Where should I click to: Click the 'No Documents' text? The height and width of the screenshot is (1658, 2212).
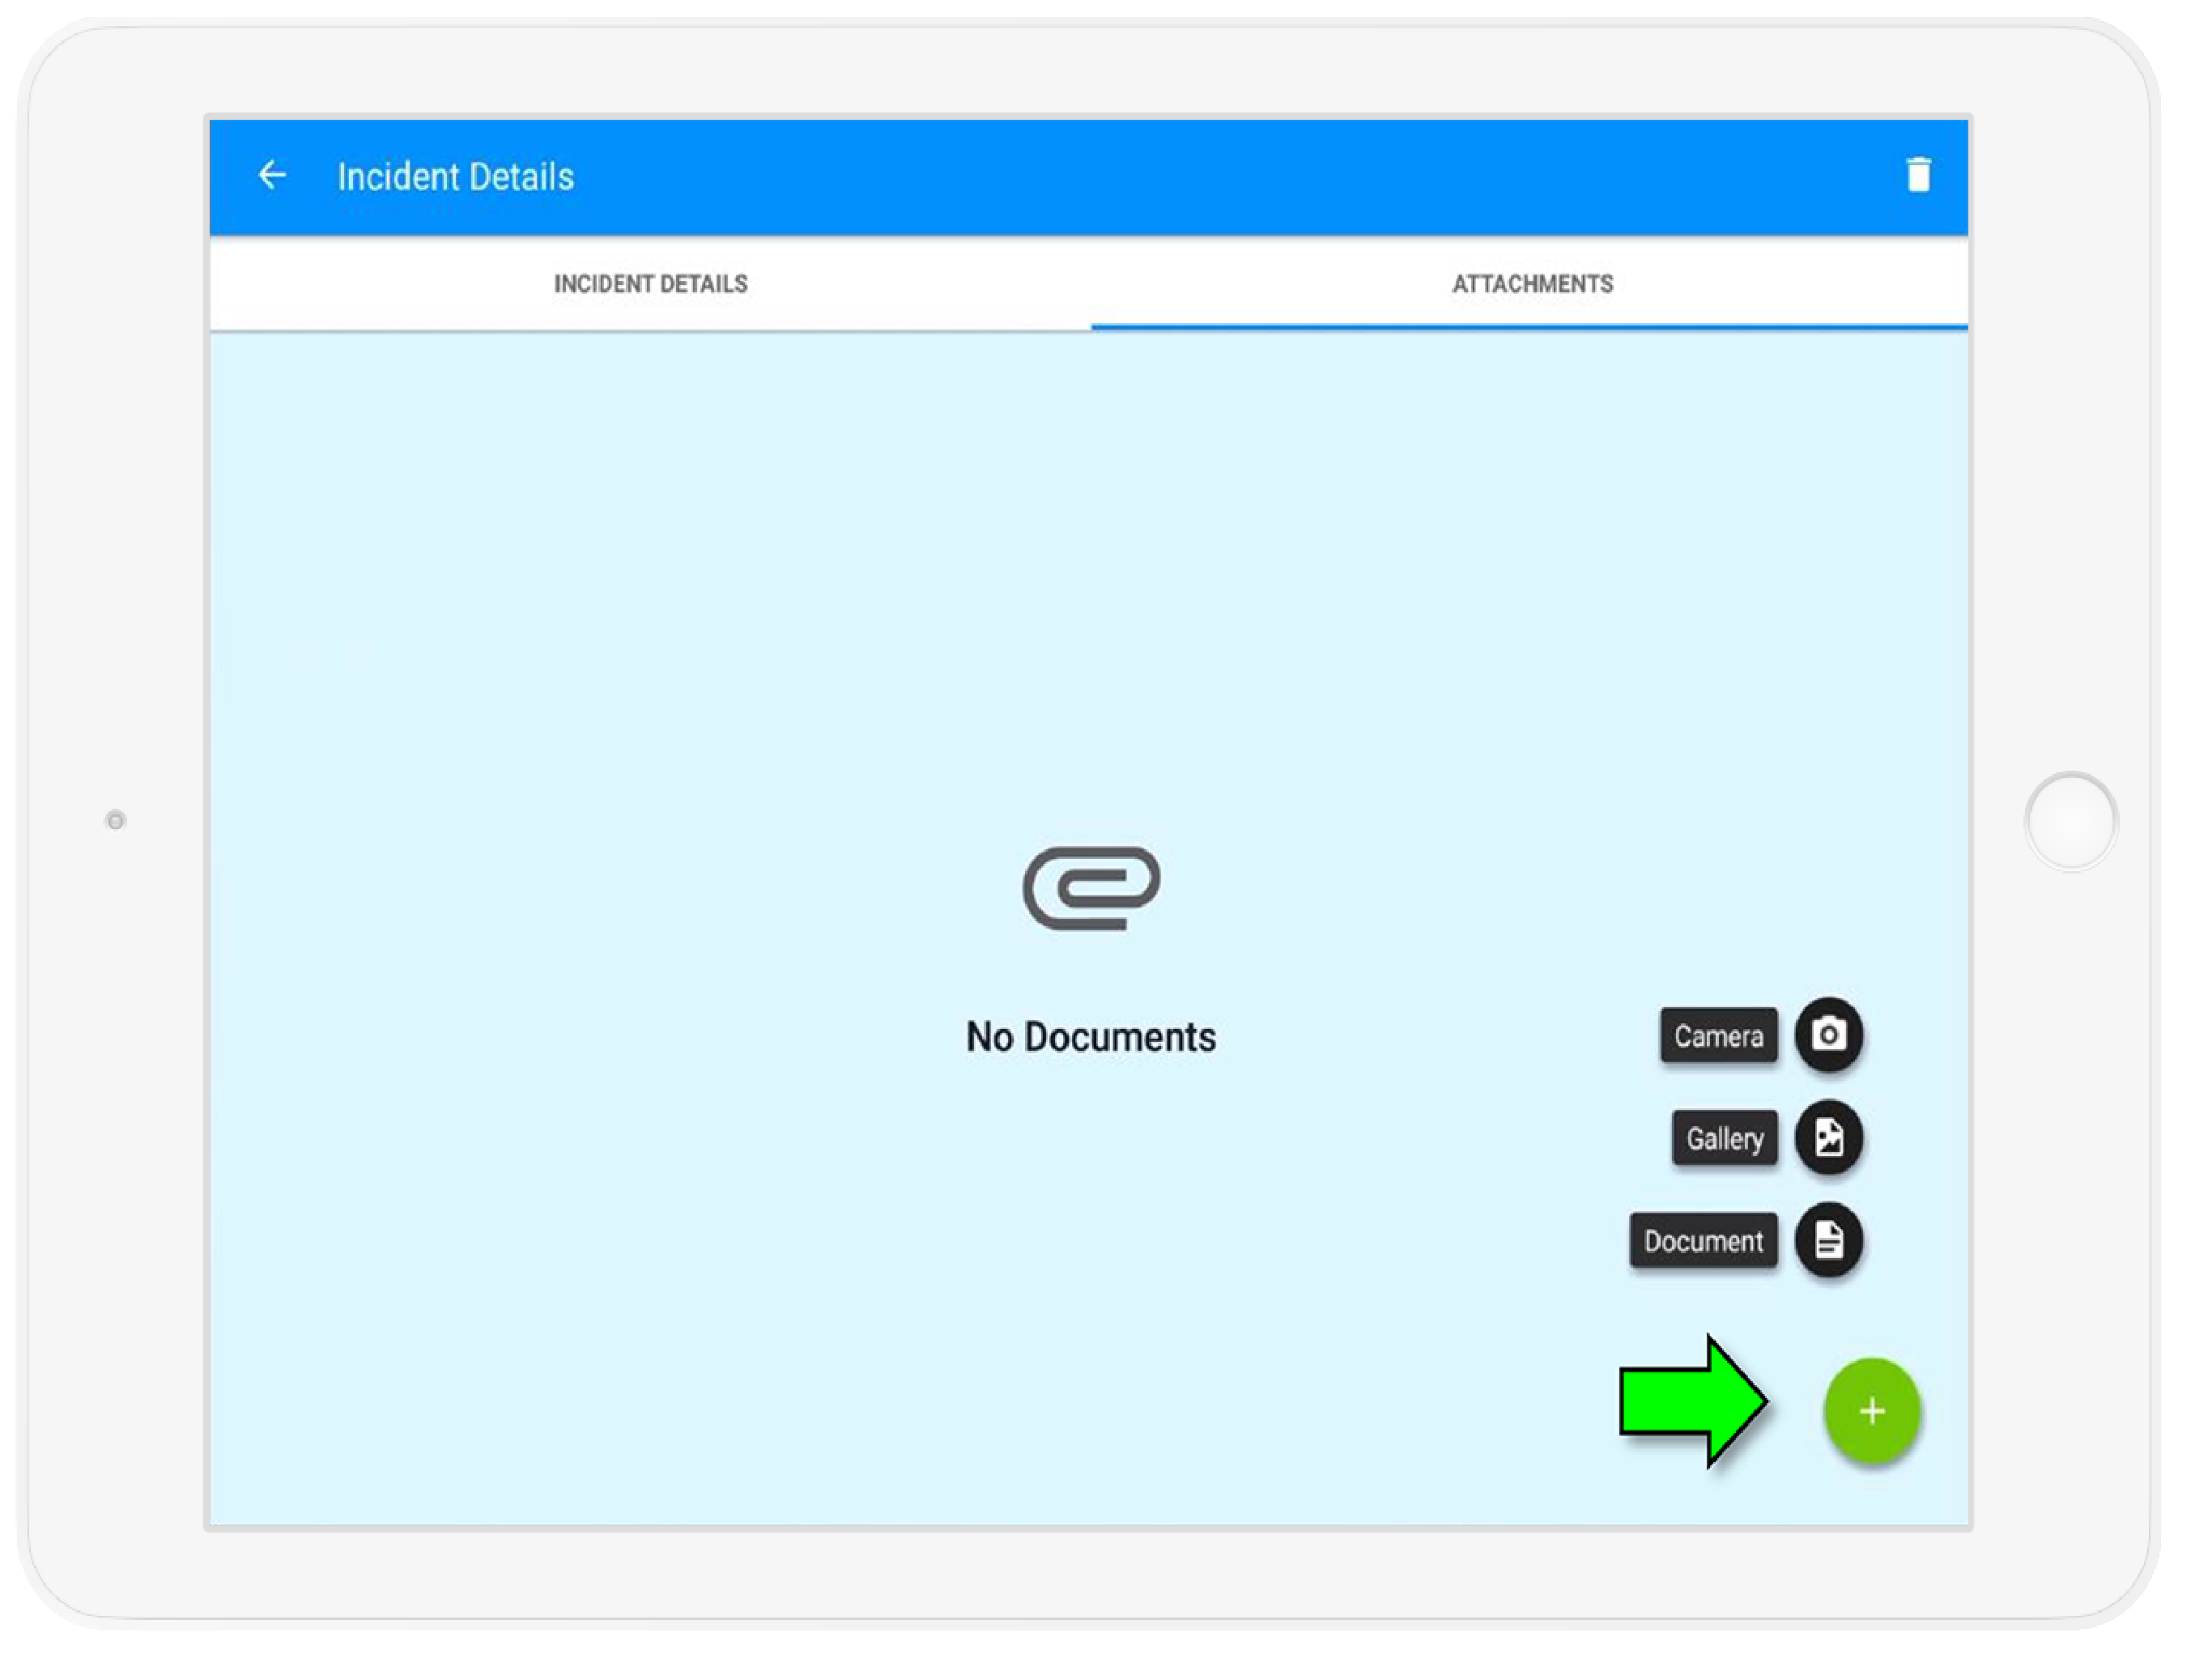1091,1037
